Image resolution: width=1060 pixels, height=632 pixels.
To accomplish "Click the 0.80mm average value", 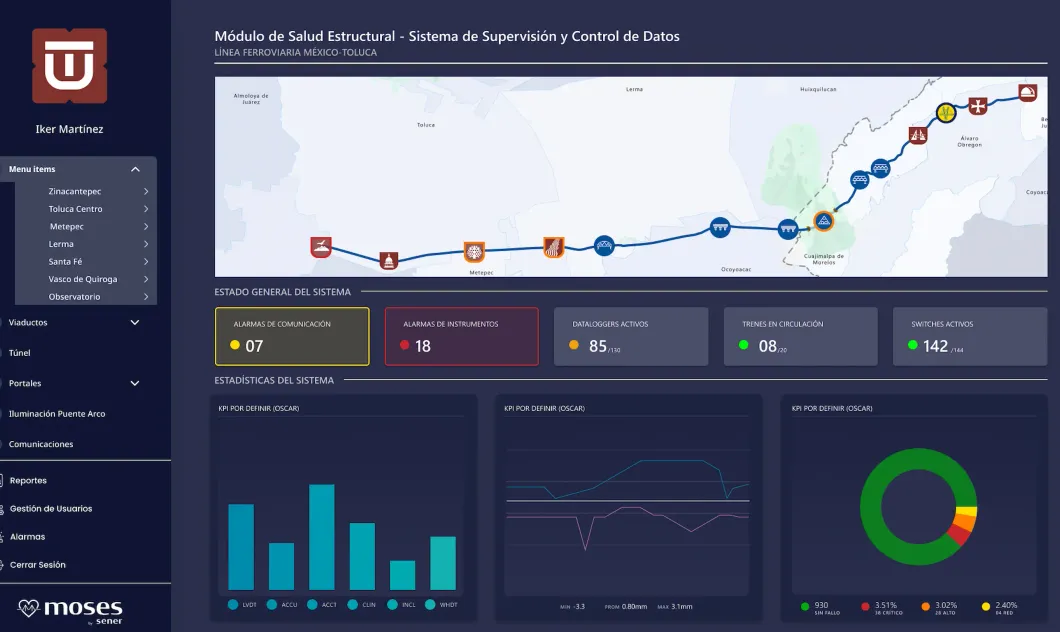I will click(634, 606).
